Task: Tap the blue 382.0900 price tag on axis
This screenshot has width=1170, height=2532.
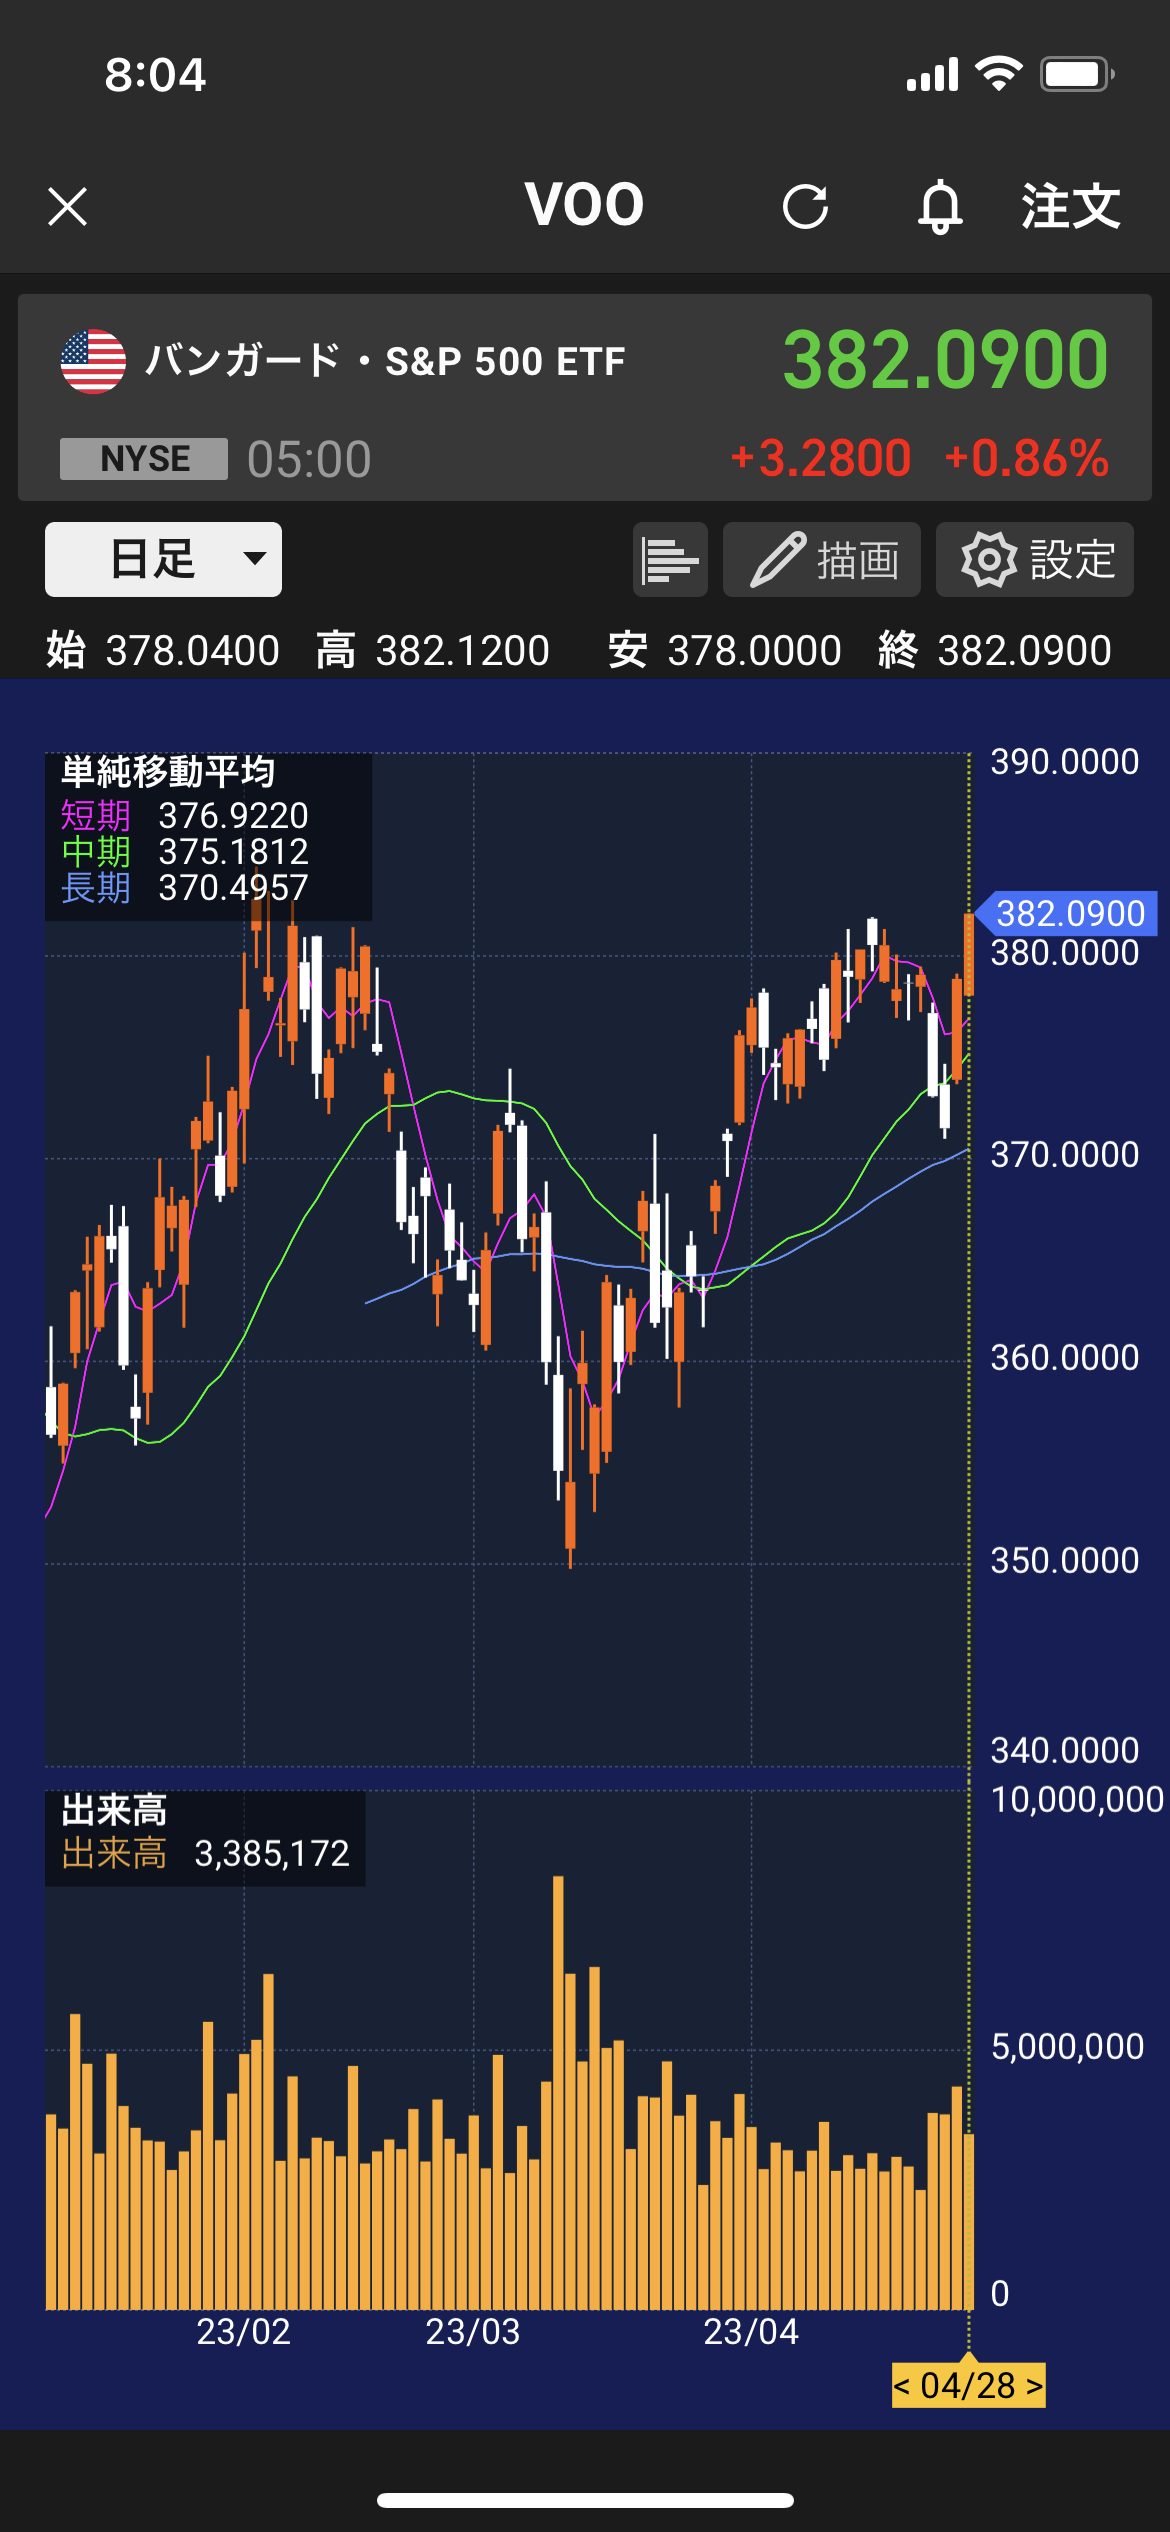Action: (1069, 913)
